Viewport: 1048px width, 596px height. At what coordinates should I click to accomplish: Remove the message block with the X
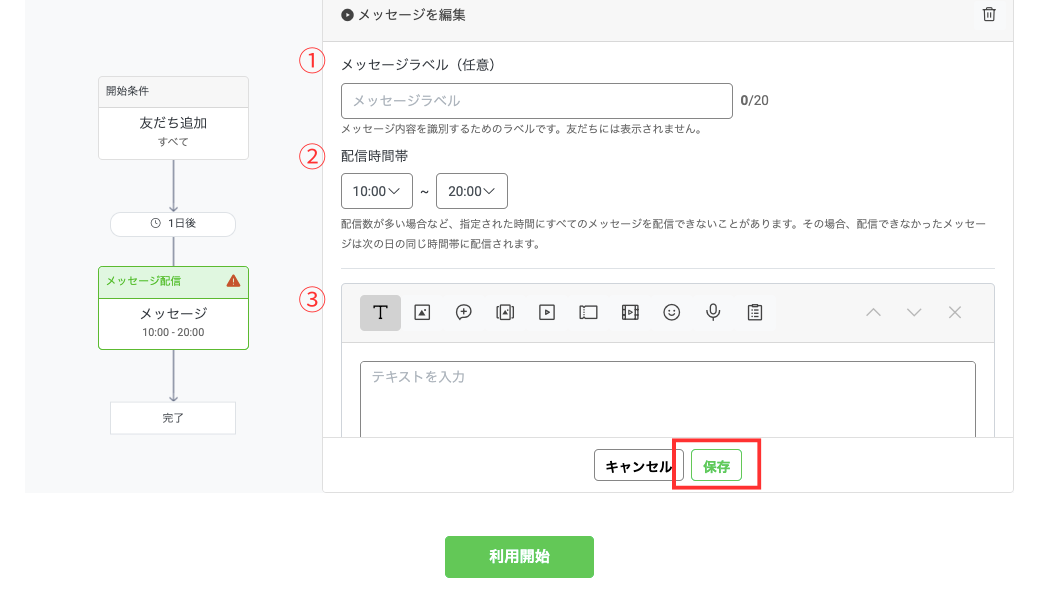(955, 312)
